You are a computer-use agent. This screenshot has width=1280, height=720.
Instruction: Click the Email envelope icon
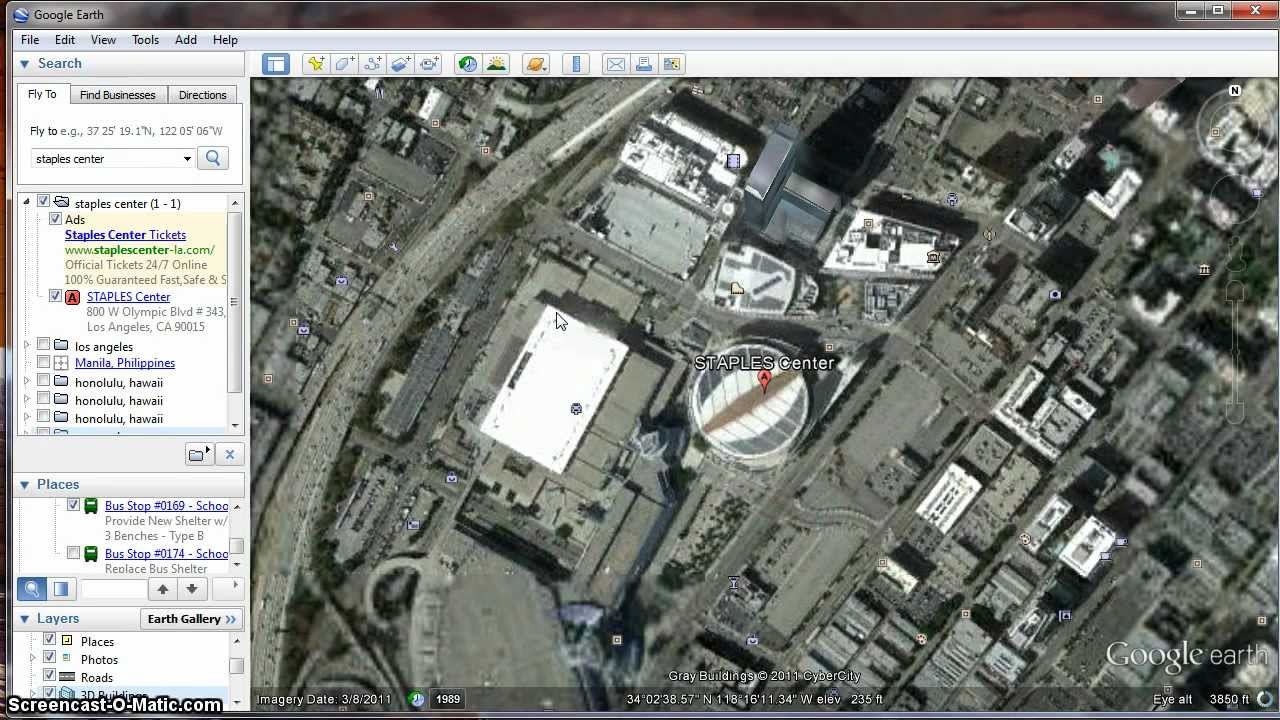pyautogui.click(x=616, y=64)
